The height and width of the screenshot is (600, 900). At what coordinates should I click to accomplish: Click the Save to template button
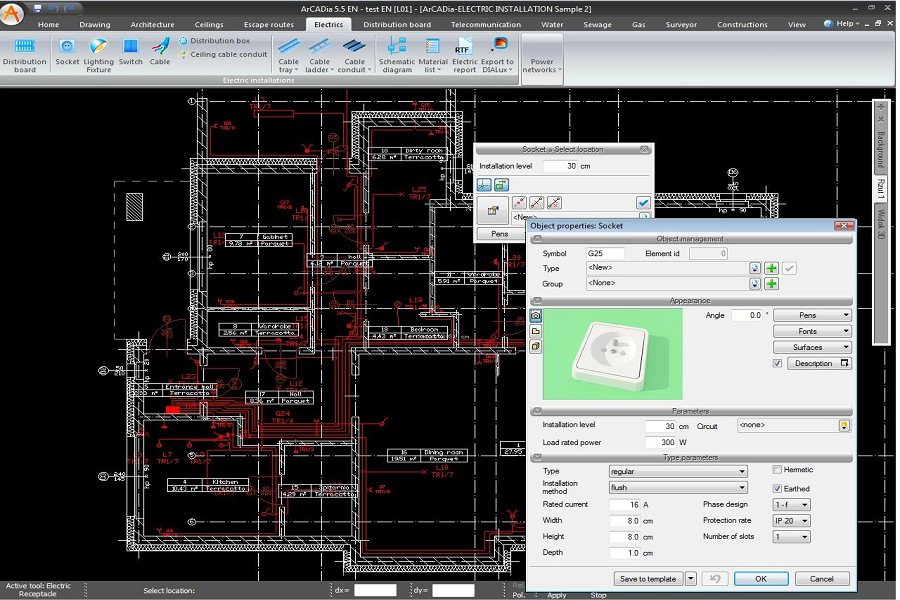(x=647, y=579)
